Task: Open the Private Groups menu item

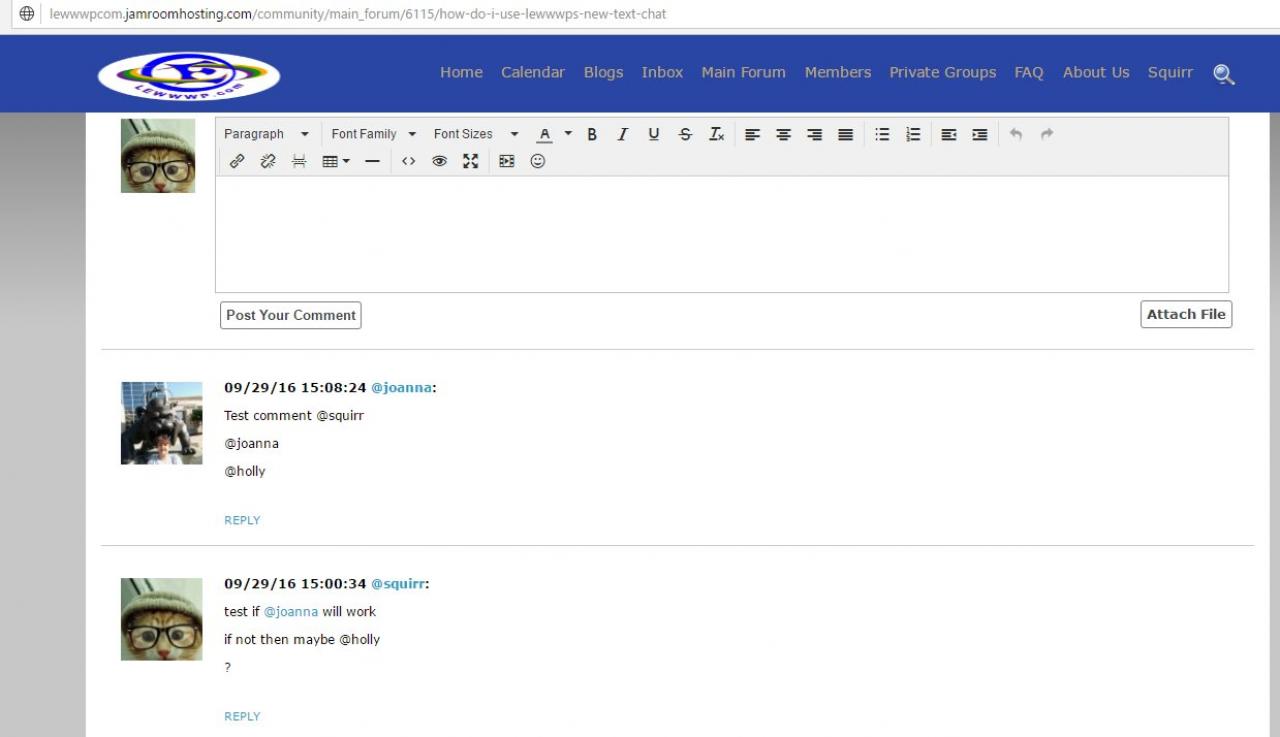Action: click(x=942, y=72)
